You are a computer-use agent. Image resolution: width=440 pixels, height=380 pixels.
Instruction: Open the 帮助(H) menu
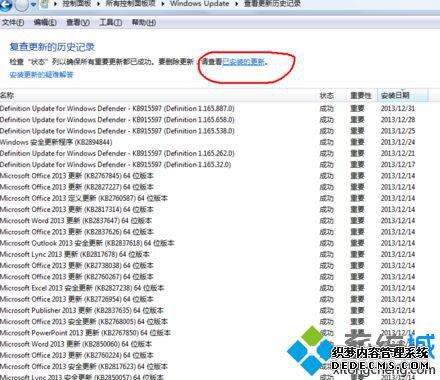click(x=144, y=23)
